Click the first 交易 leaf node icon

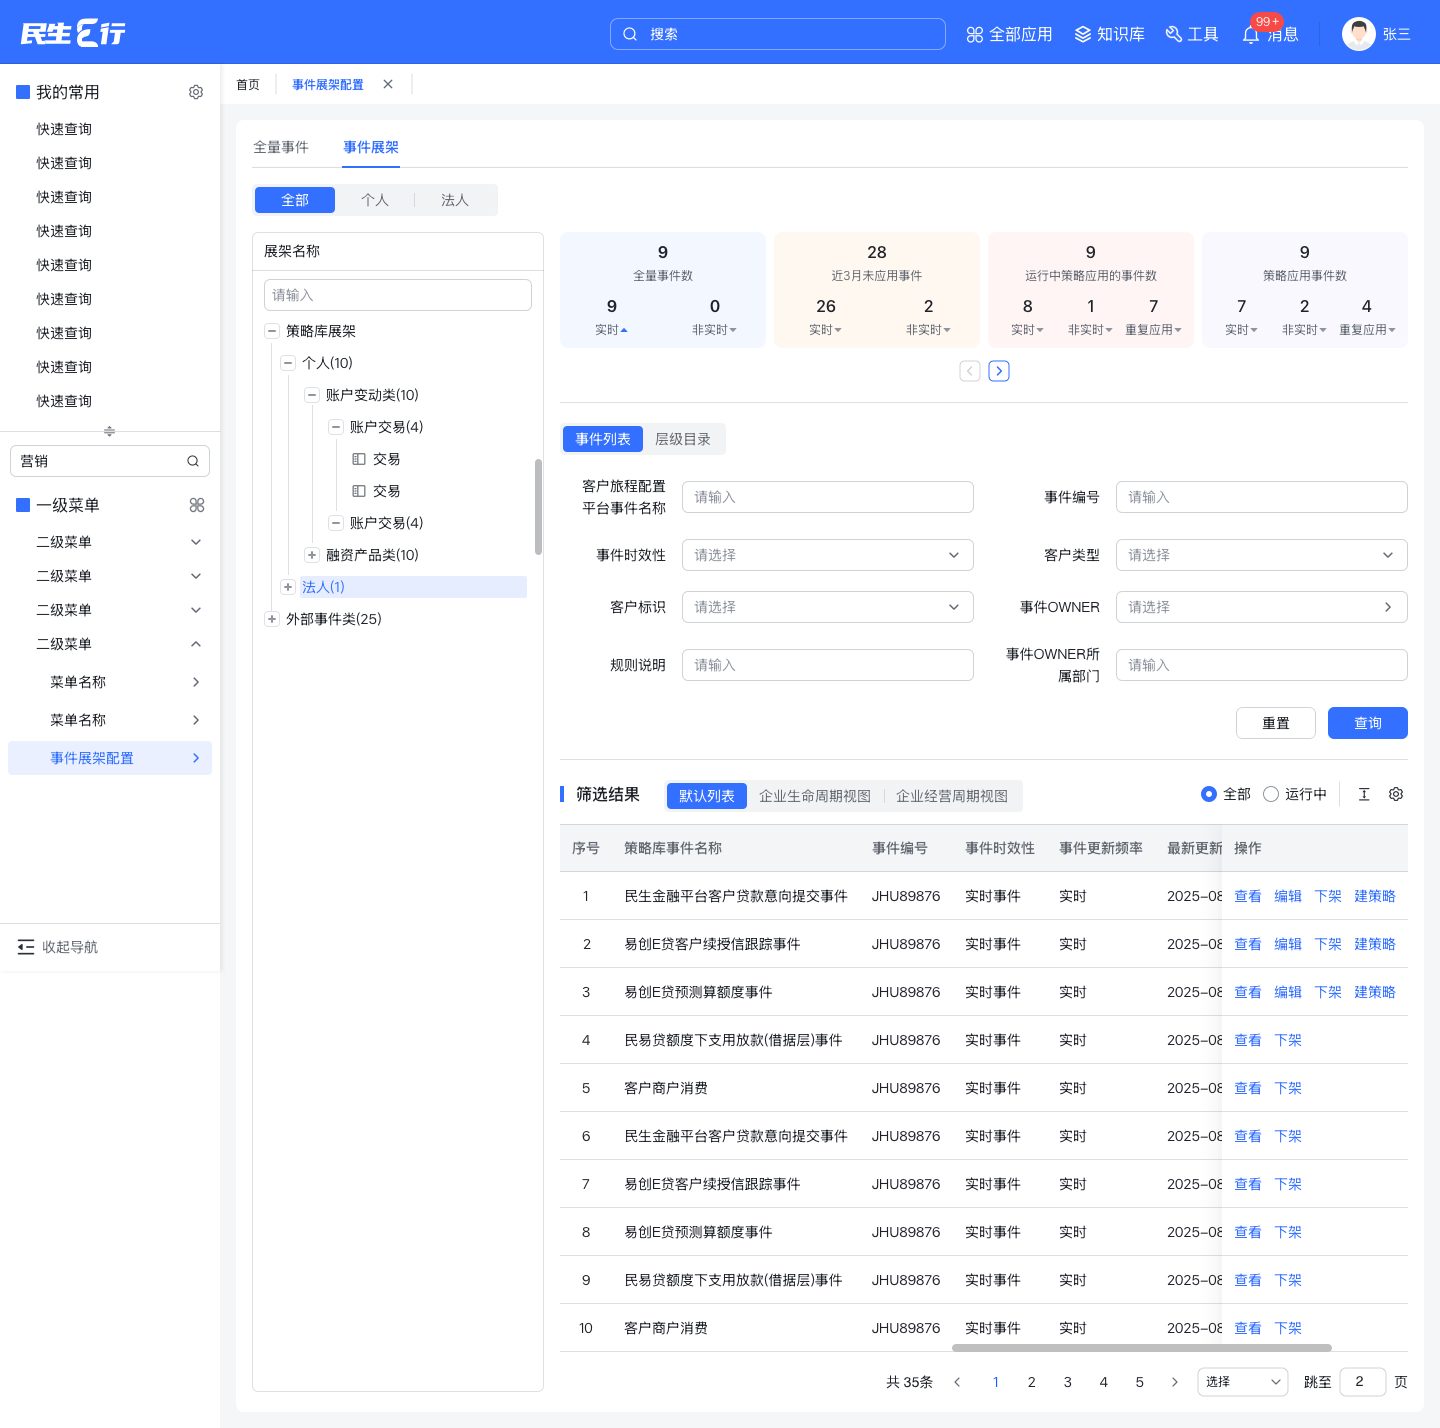point(359,459)
